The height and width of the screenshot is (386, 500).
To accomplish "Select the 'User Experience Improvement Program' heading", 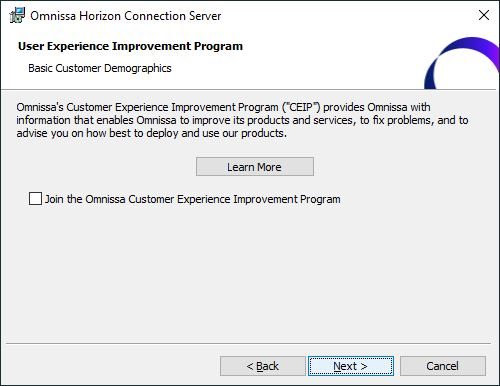I will [130, 46].
